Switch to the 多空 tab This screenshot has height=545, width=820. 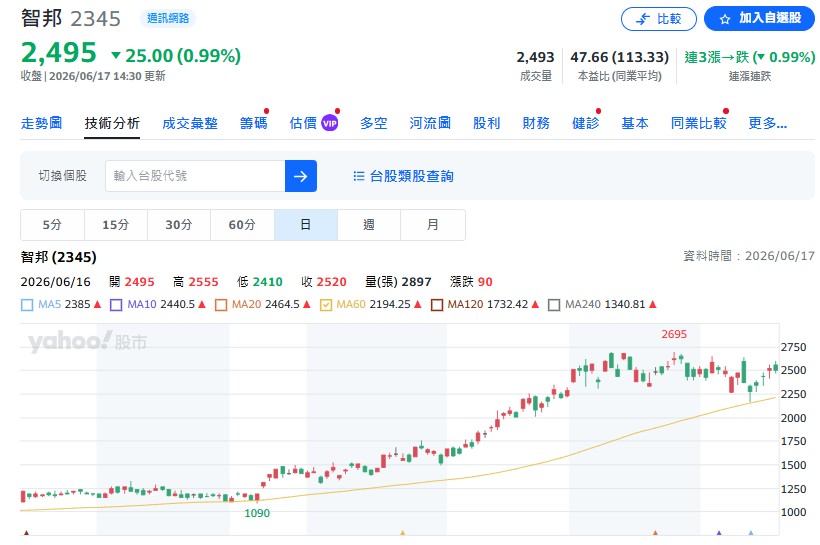pos(373,123)
